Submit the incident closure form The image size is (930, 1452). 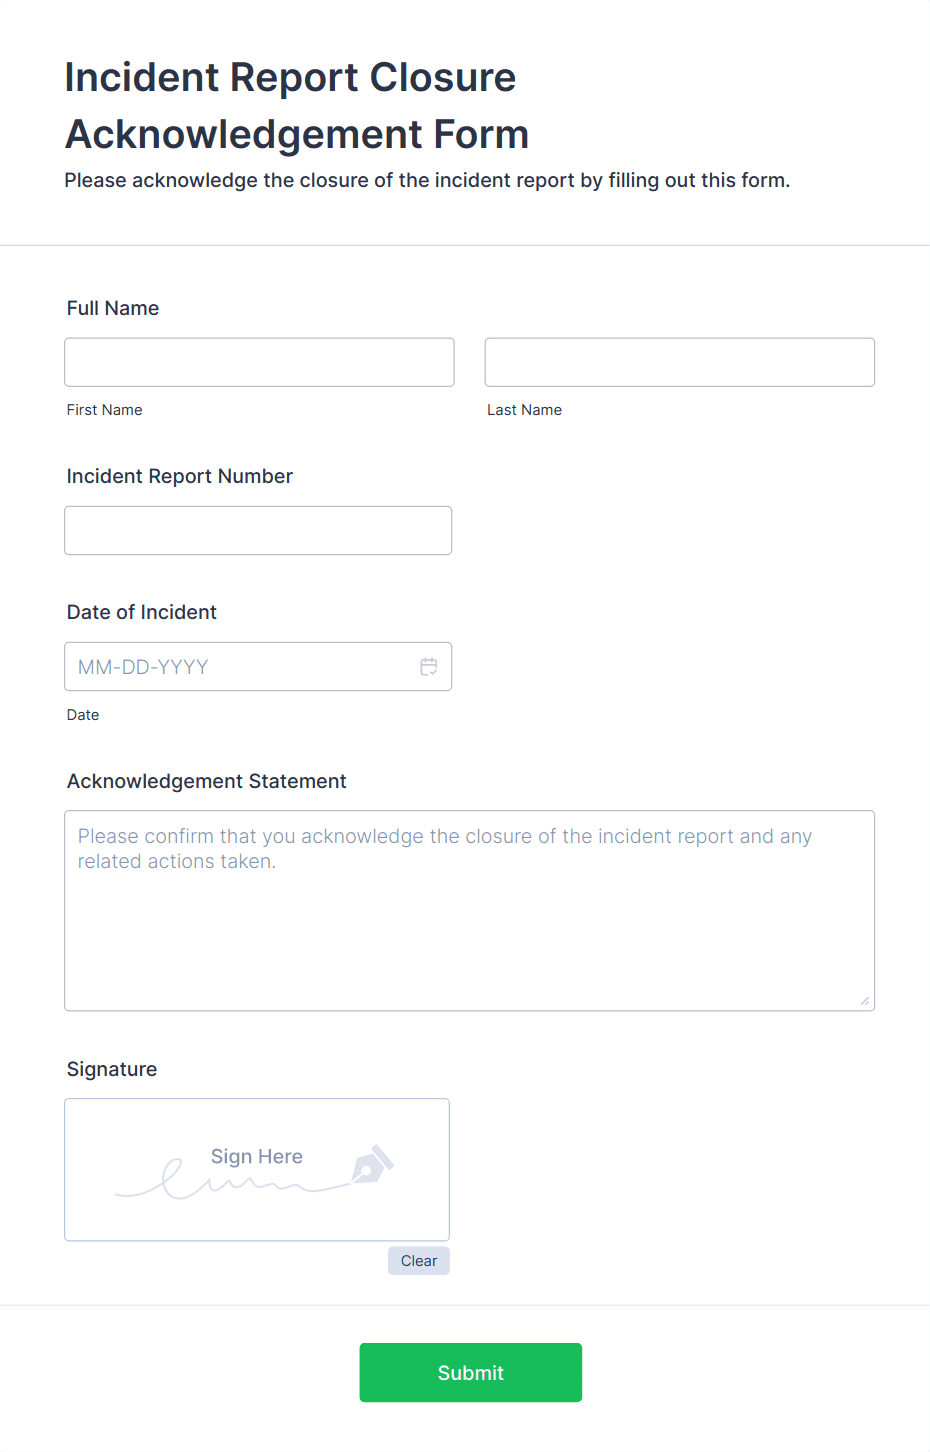pyautogui.click(x=470, y=1372)
